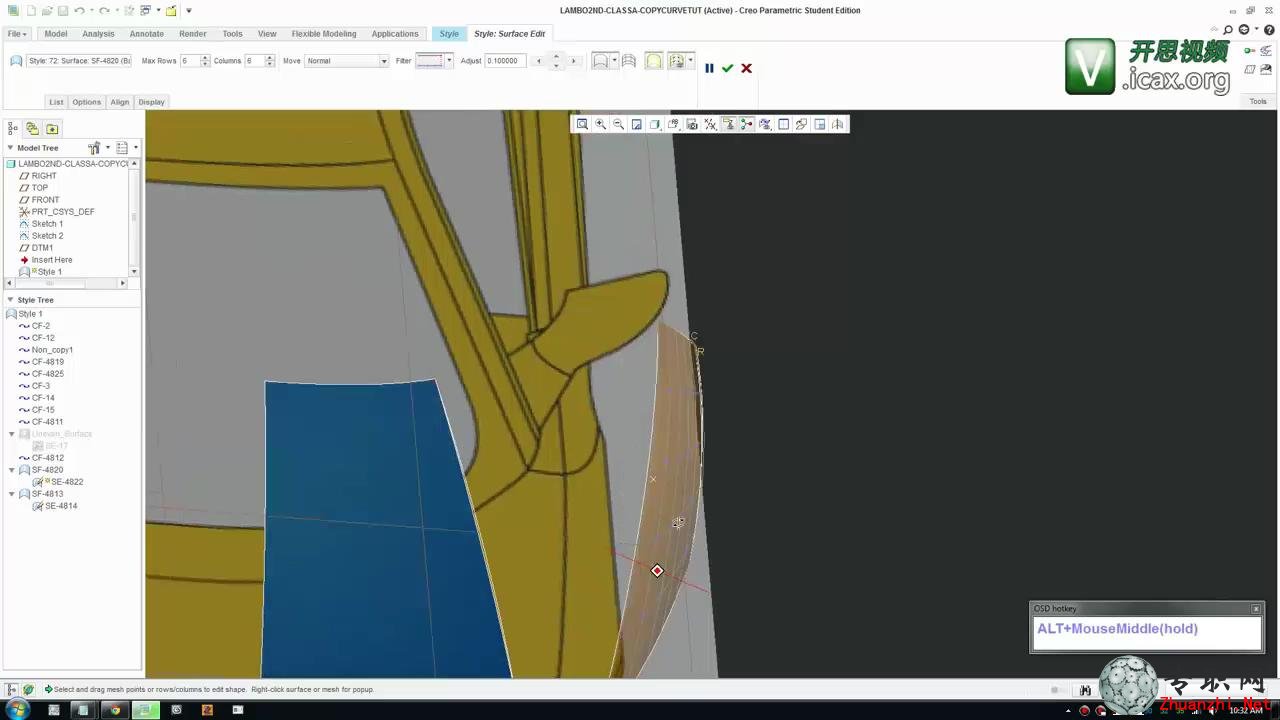Select CF-4825 in the Style Tree
Screen dimensions: 1280x720
47,374
